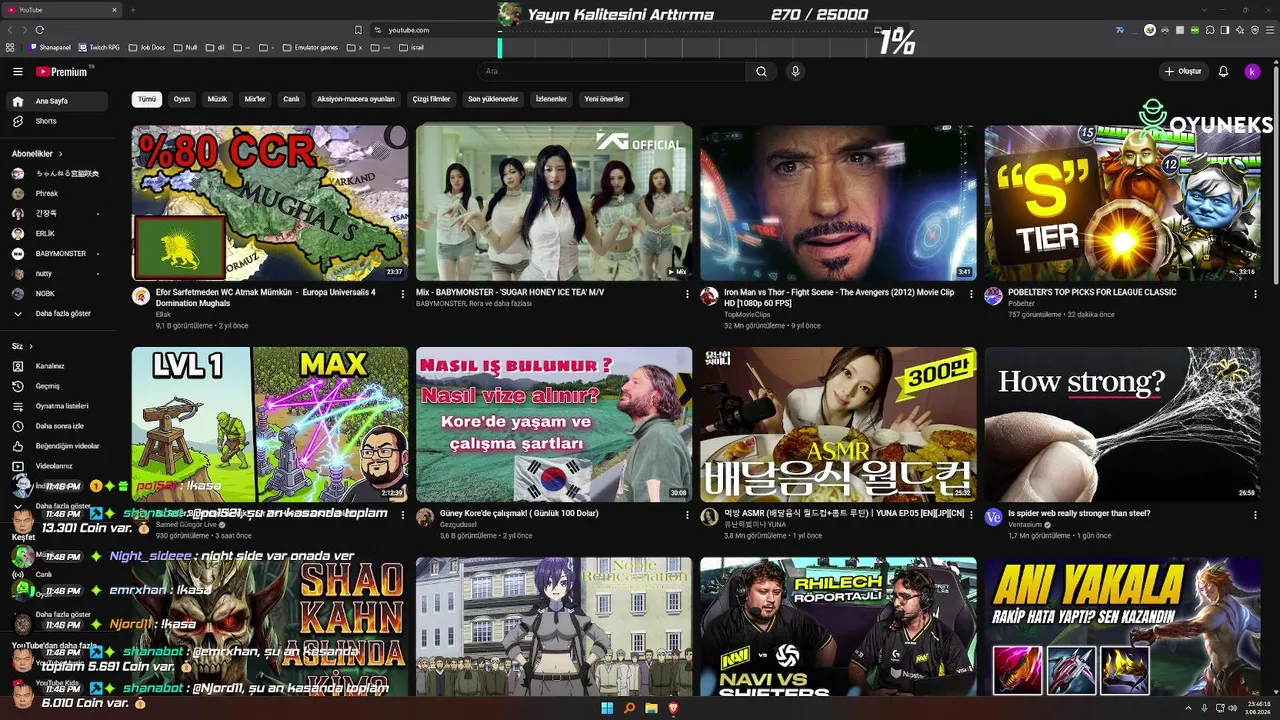Screen dimensions: 1280x720
Task: Select the Müzik filter chip
Action: click(217, 99)
